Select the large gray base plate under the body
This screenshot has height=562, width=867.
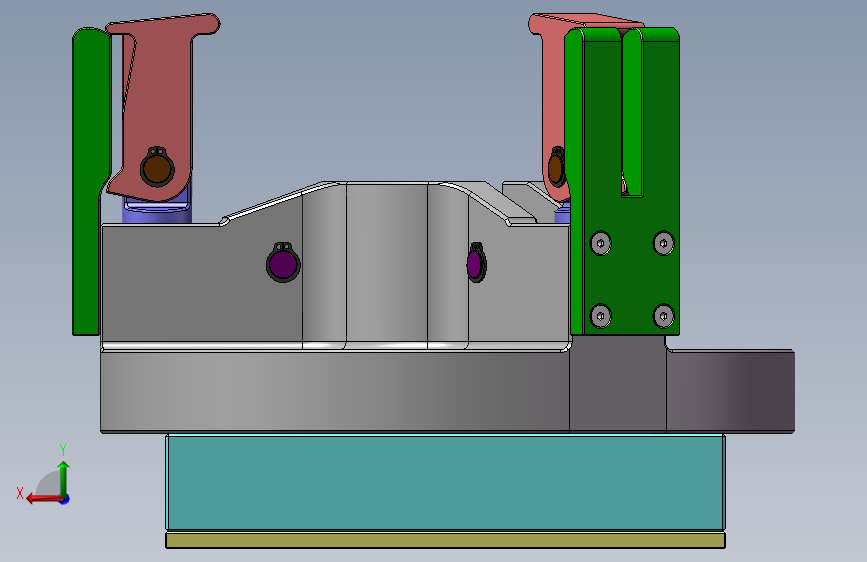coord(335,392)
